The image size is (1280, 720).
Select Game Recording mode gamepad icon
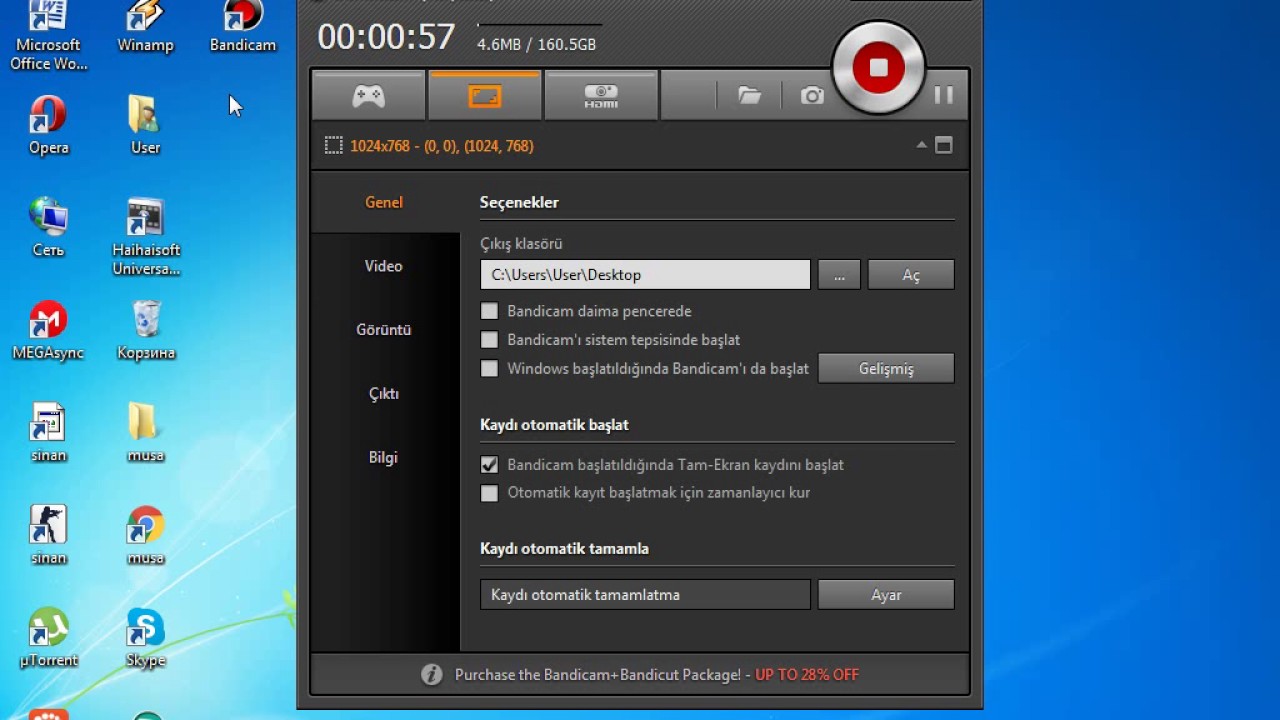[x=369, y=96]
